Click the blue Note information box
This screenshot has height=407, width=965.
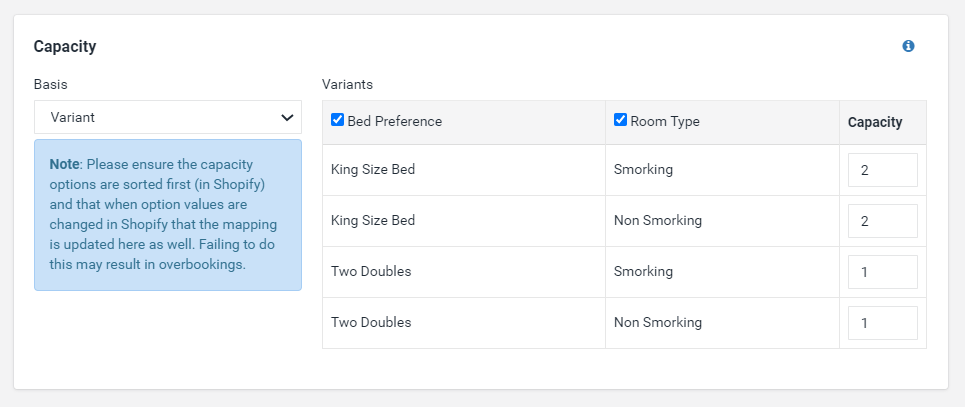click(168, 215)
